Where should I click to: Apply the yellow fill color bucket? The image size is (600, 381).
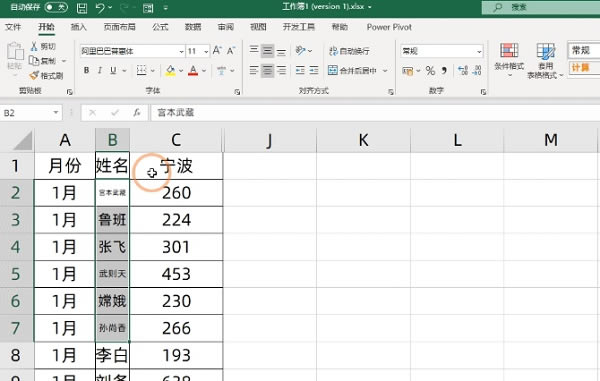(170, 70)
